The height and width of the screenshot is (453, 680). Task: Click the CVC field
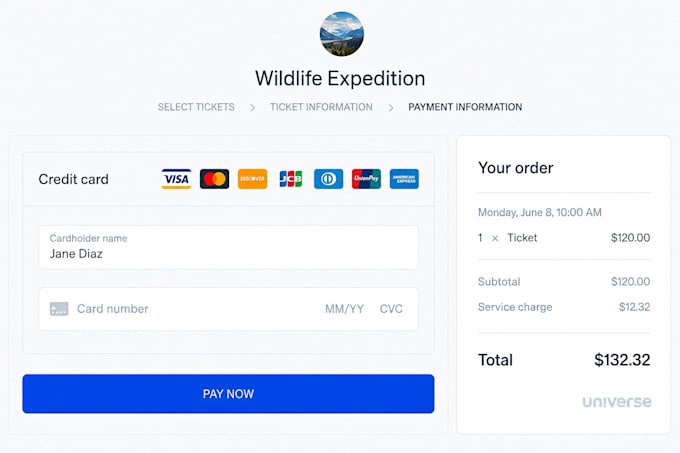[x=391, y=309]
